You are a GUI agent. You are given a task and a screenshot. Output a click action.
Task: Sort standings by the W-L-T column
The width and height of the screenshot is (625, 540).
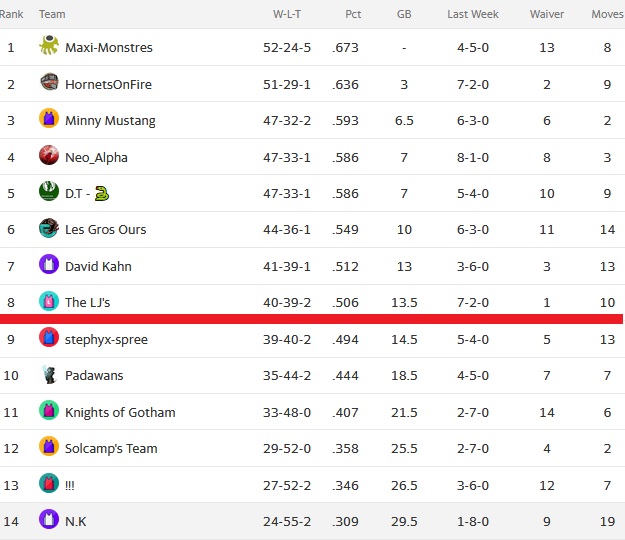point(287,14)
